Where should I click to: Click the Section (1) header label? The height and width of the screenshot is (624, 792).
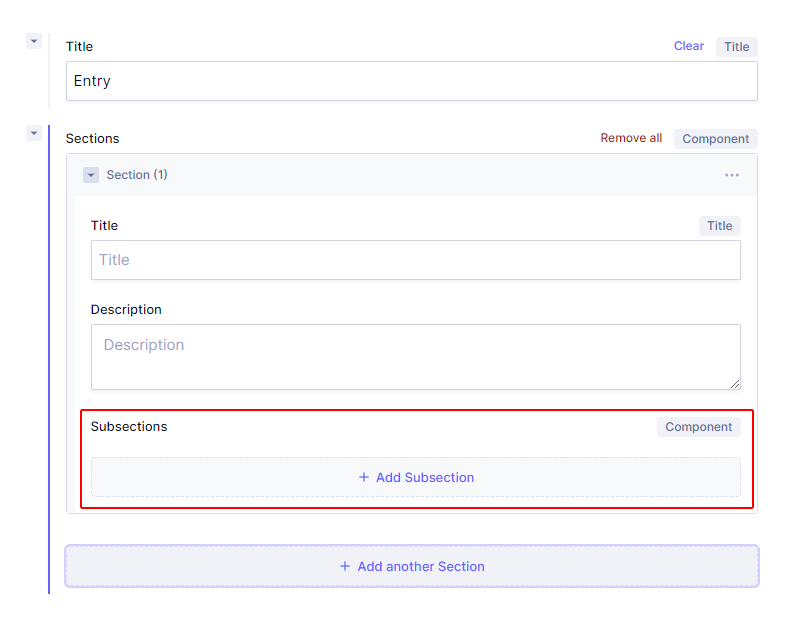click(x=137, y=175)
